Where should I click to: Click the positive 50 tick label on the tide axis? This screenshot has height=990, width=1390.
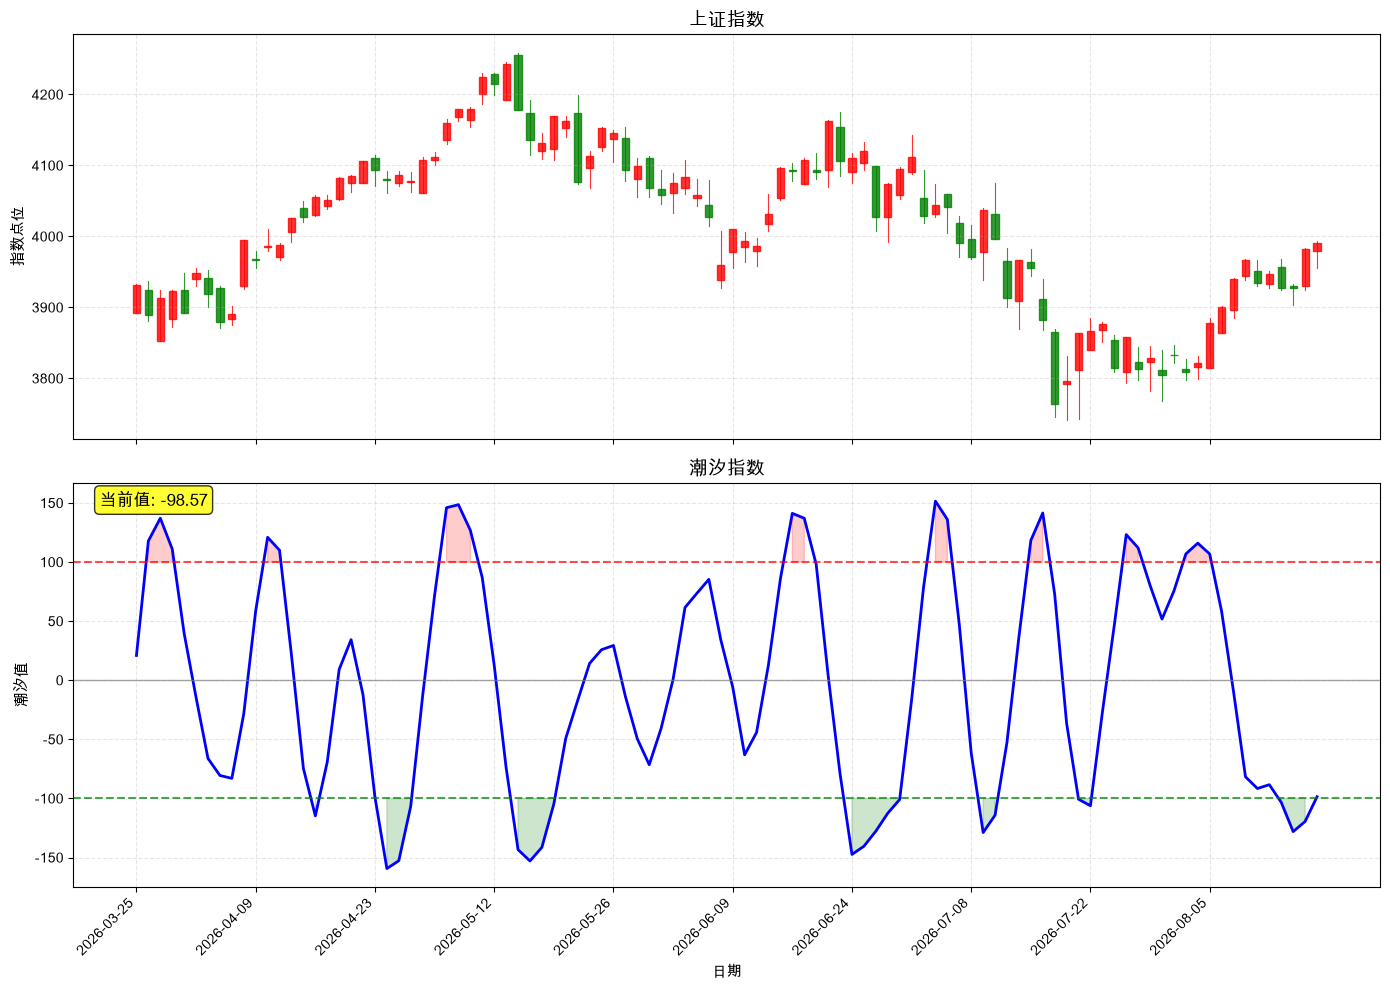[56, 622]
